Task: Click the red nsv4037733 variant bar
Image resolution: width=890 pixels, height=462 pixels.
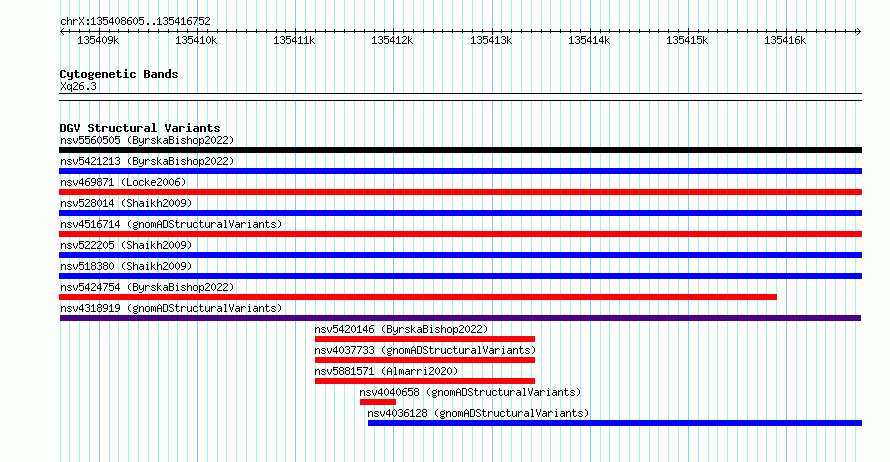Action: tap(425, 360)
